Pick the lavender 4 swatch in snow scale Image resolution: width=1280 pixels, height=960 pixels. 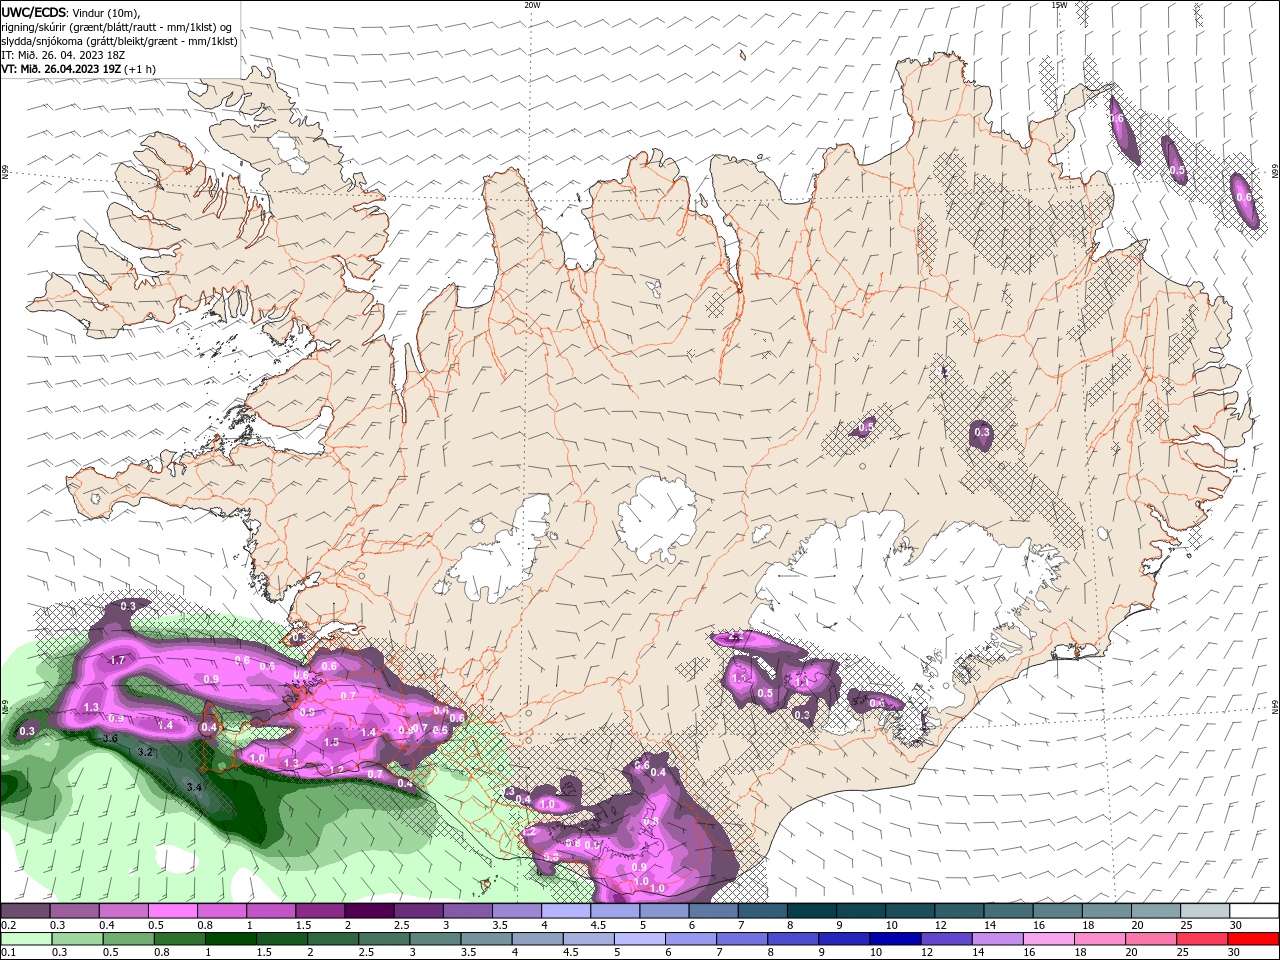click(564, 911)
